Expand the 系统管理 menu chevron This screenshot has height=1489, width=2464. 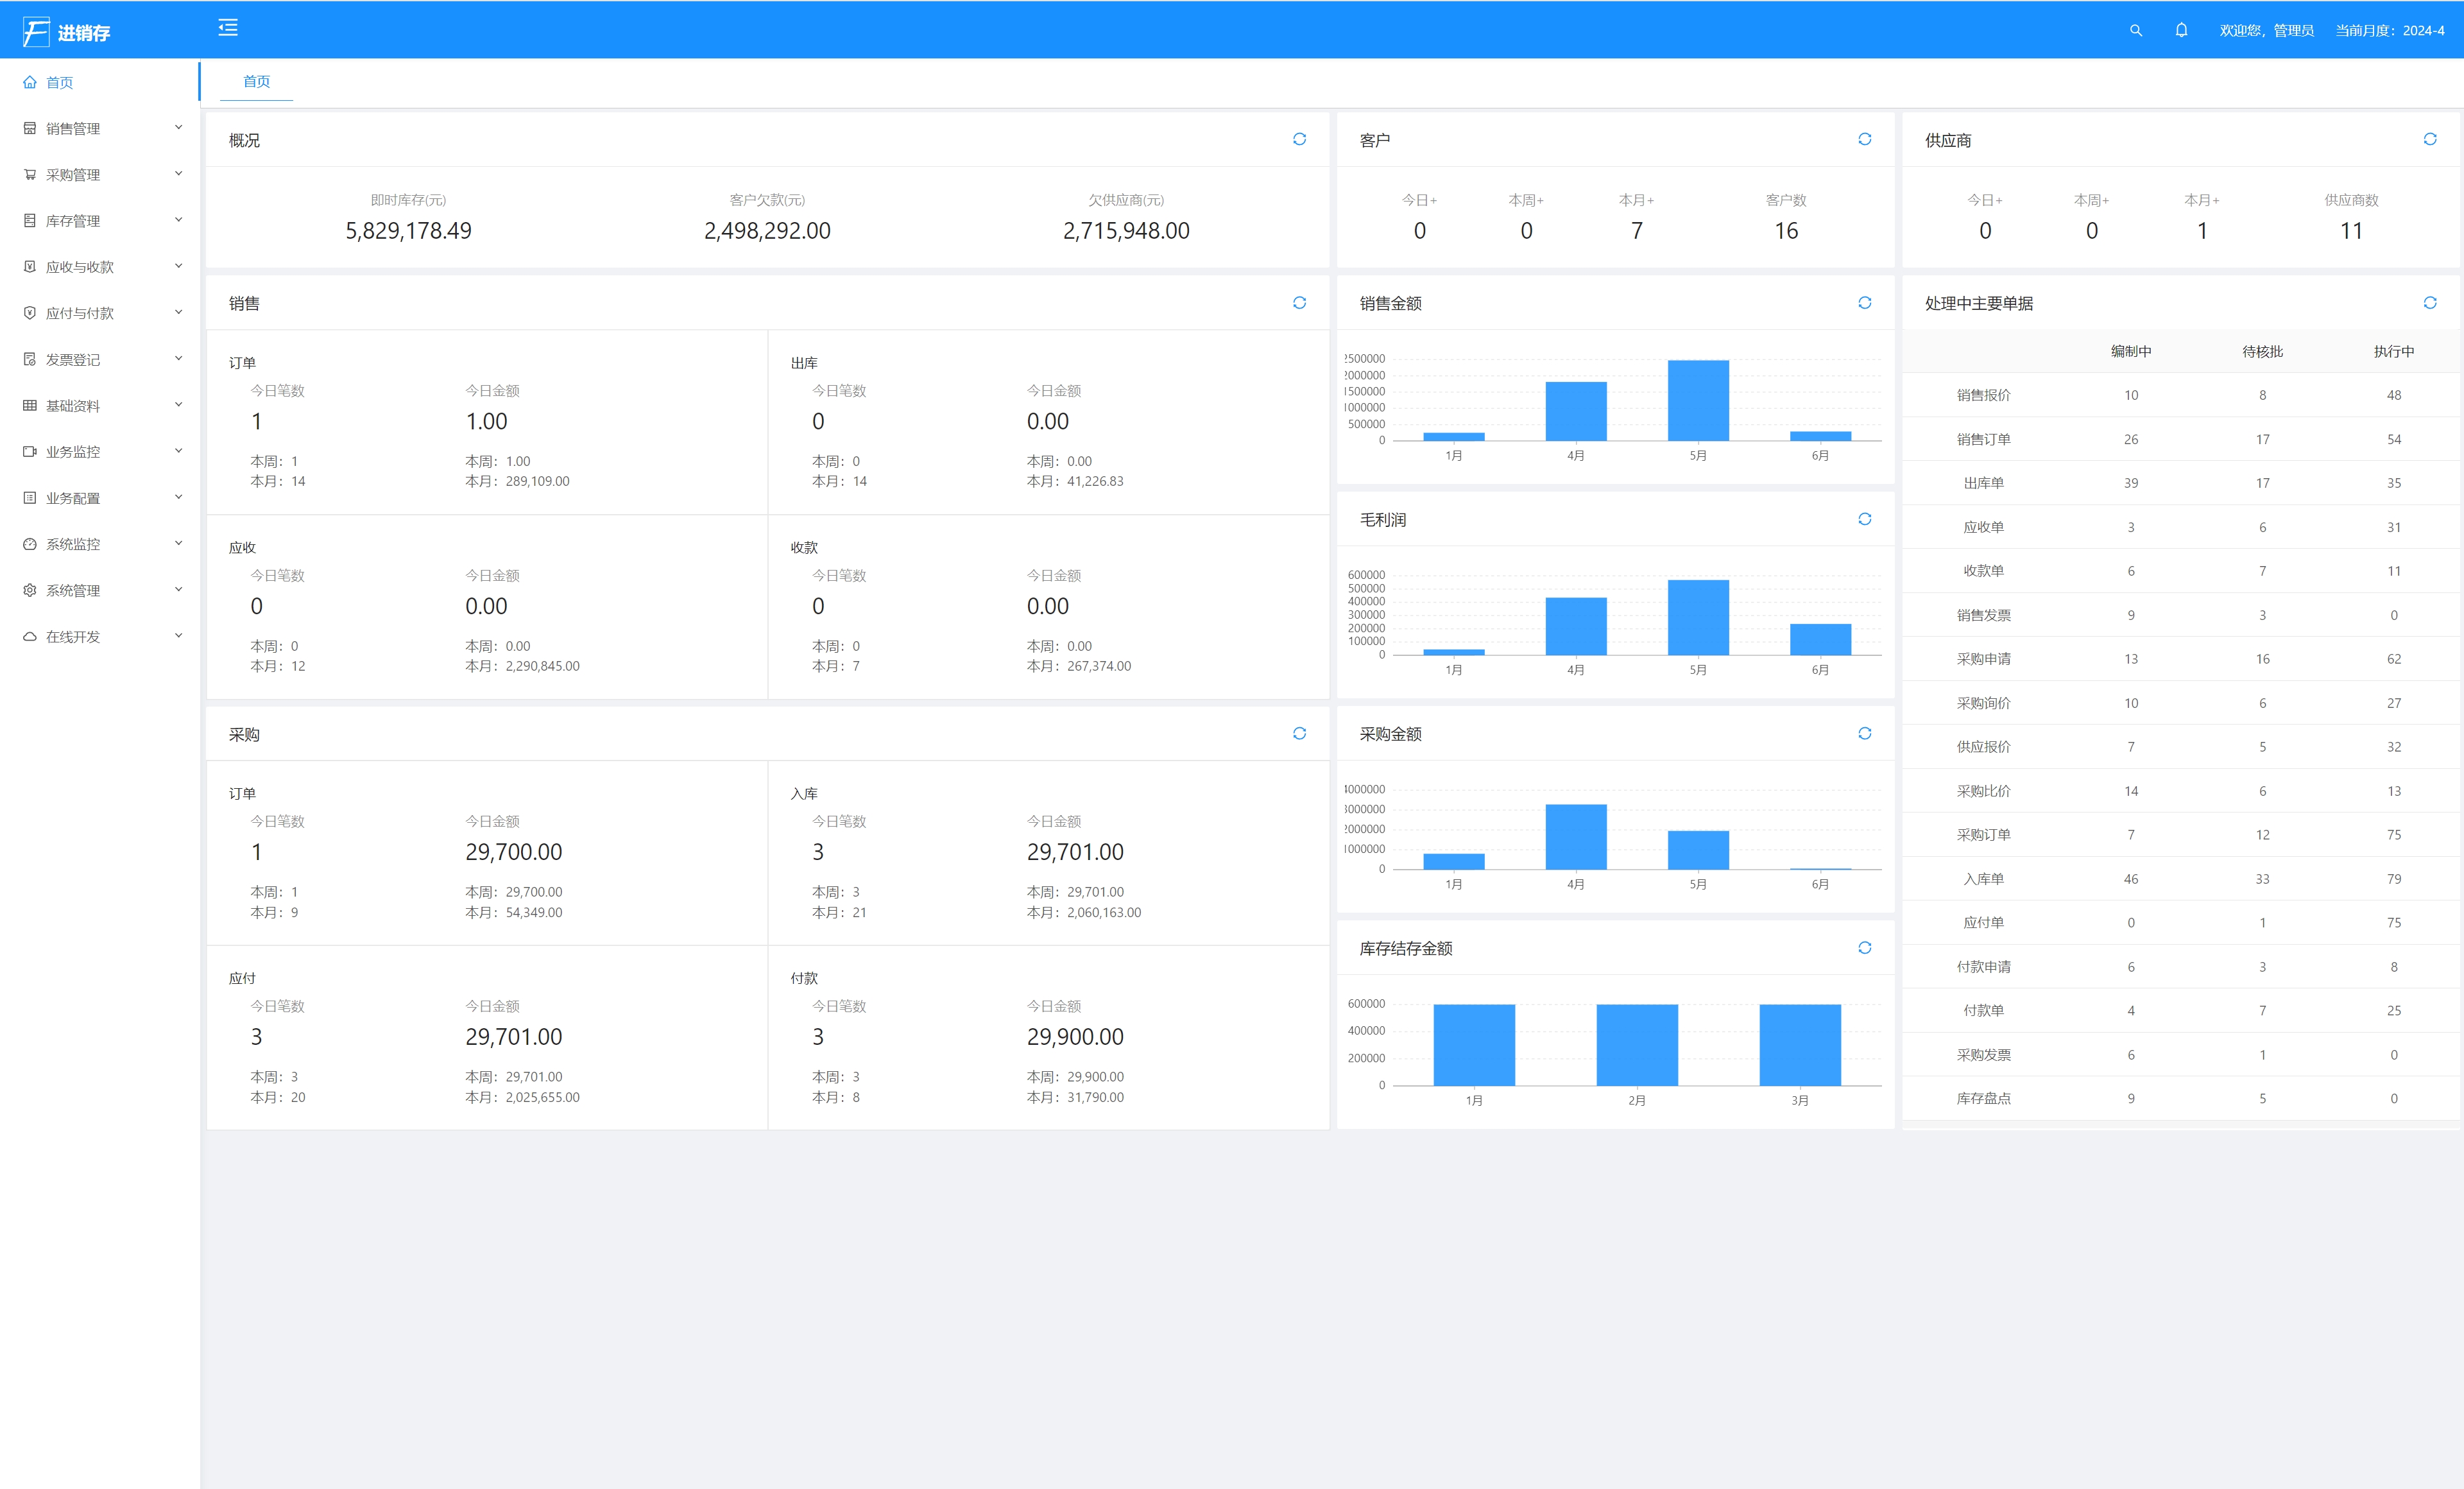point(179,589)
